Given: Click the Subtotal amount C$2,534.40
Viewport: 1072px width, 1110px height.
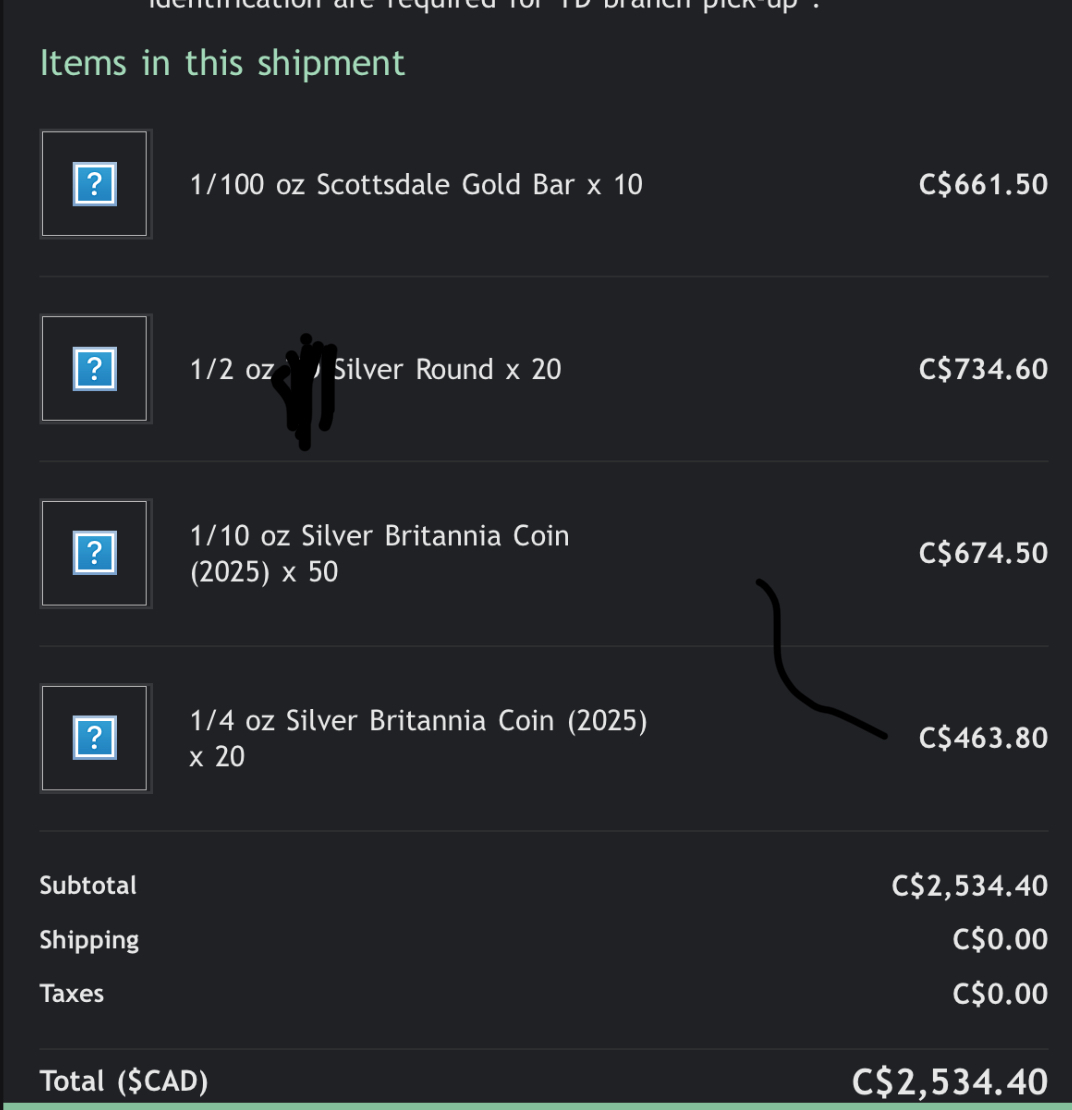Looking at the screenshot, I should click(969, 886).
